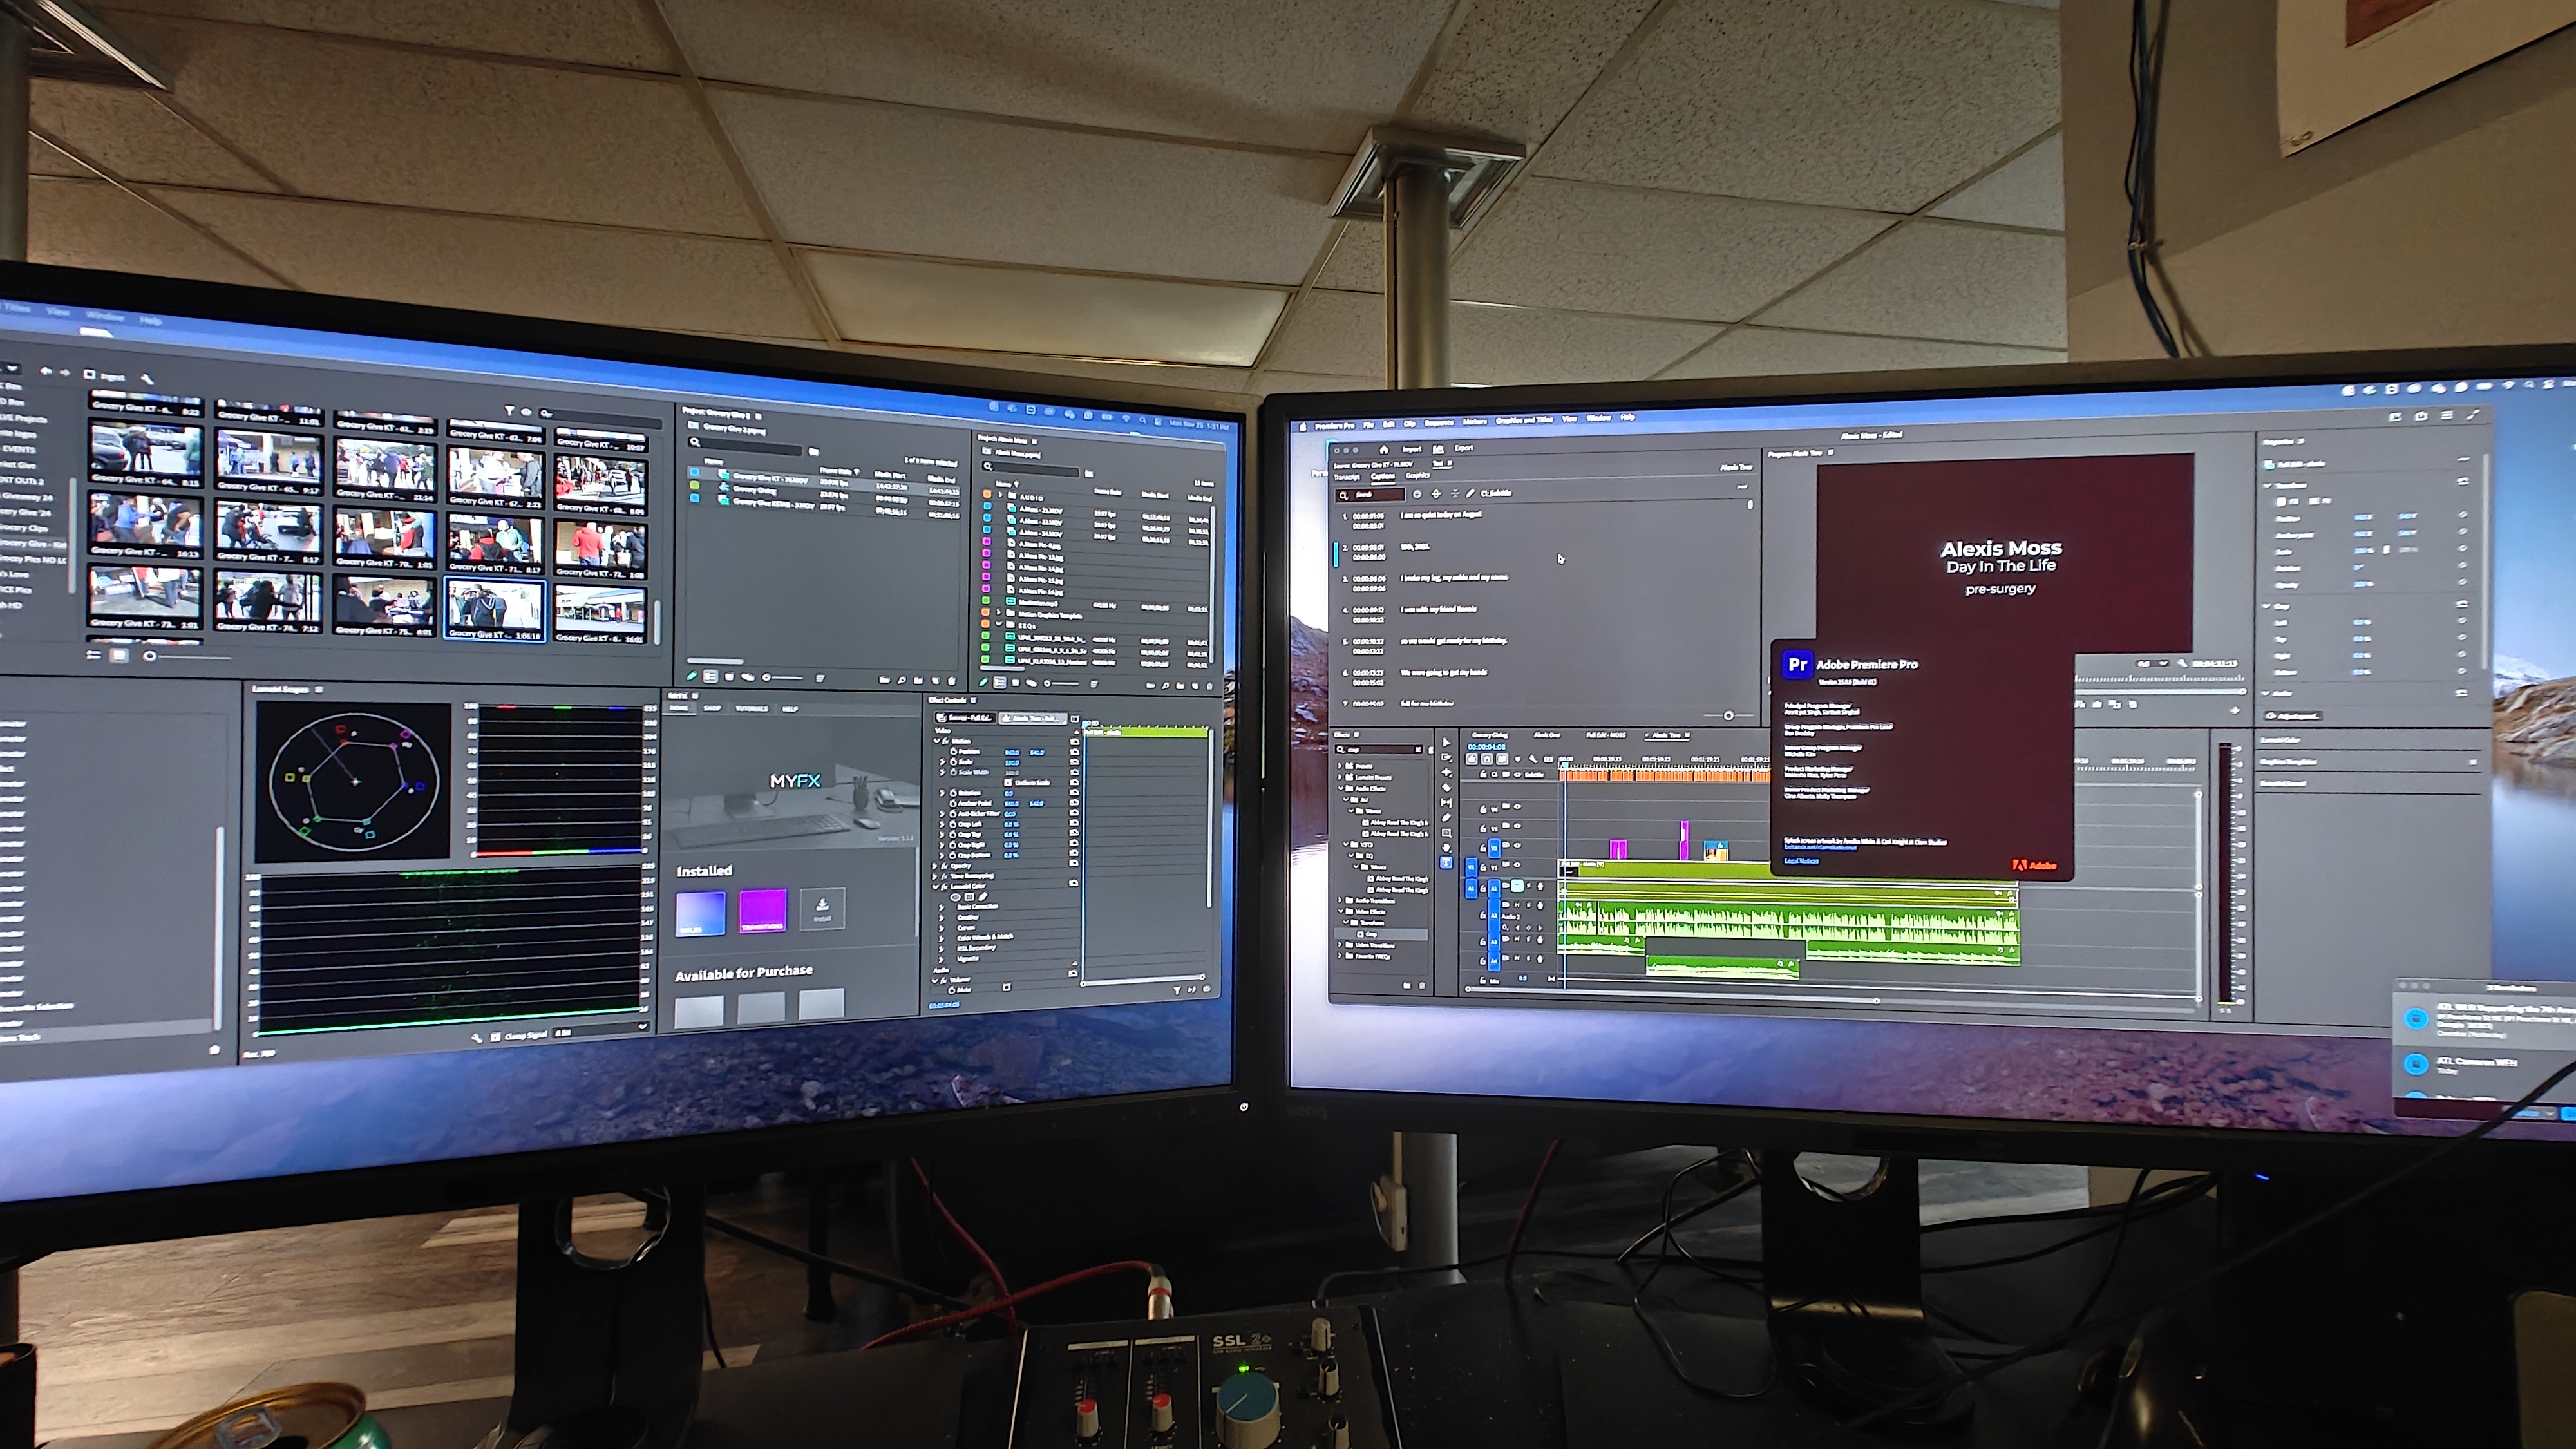The image size is (2576, 1449).
Task: Toggle Clamp Signal checkbox in Lumetri Scopes
Action: pyautogui.click(x=496, y=1038)
